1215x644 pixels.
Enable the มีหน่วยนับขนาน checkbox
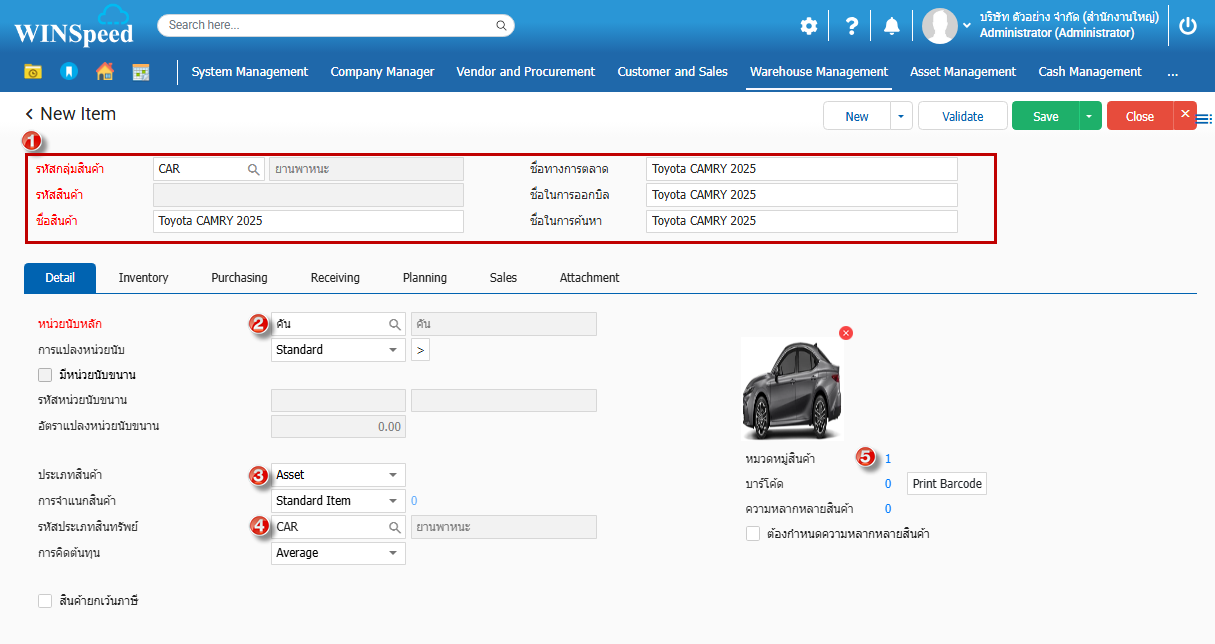(45, 375)
